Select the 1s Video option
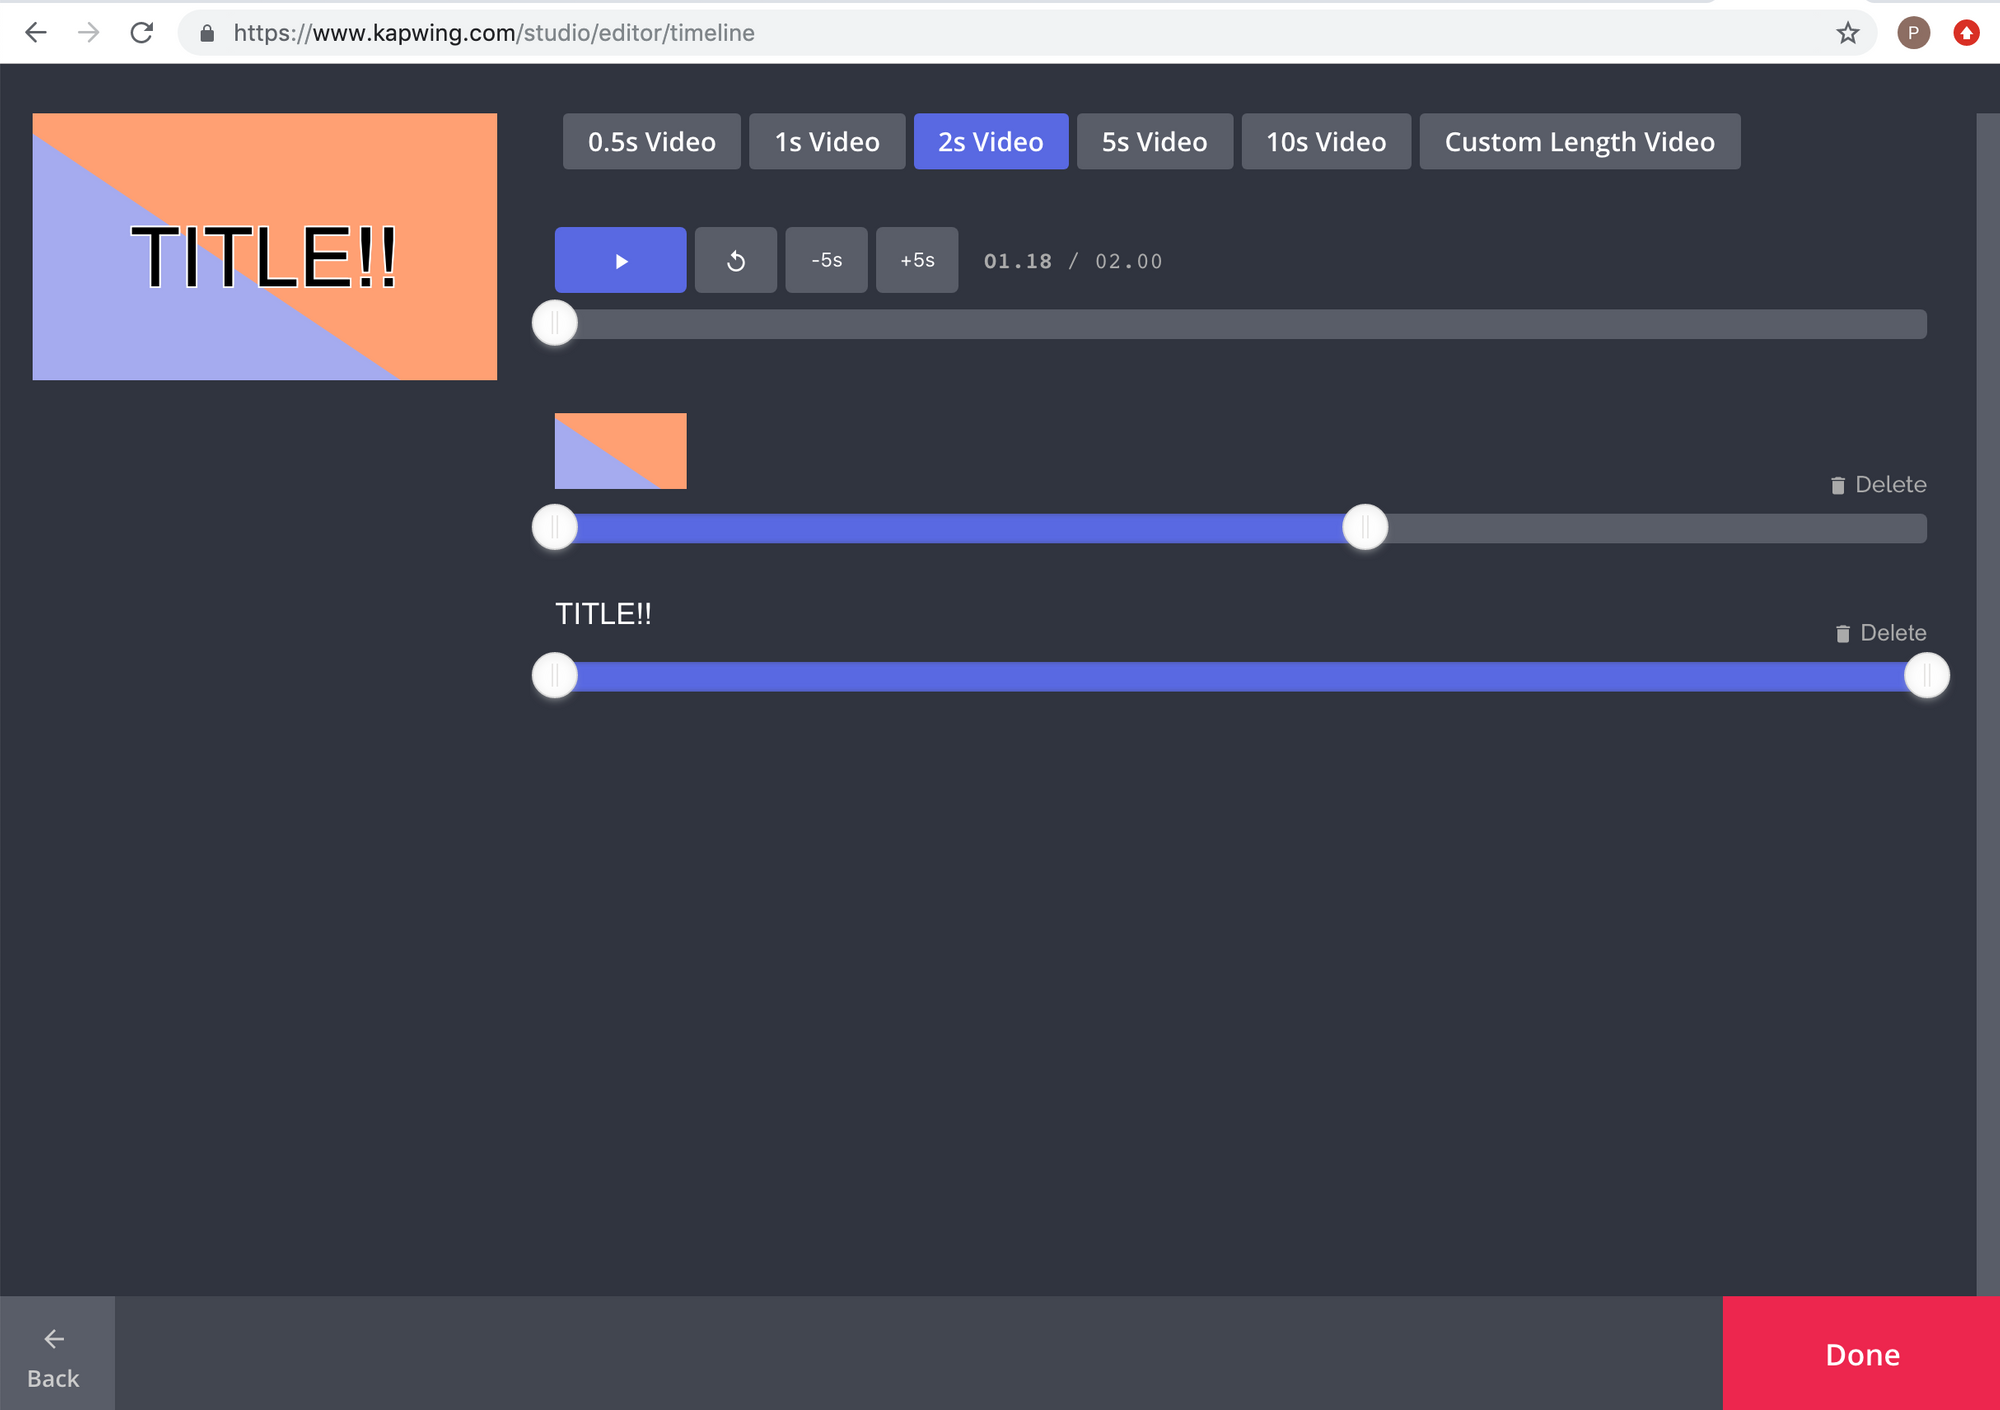The width and height of the screenshot is (2000, 1410). 827,142
